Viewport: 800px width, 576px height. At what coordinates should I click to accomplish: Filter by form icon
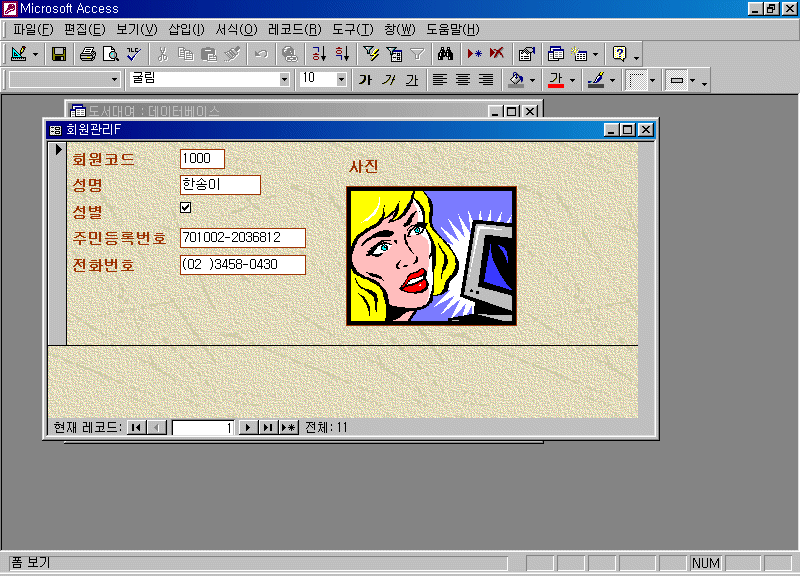pos(394,54)
